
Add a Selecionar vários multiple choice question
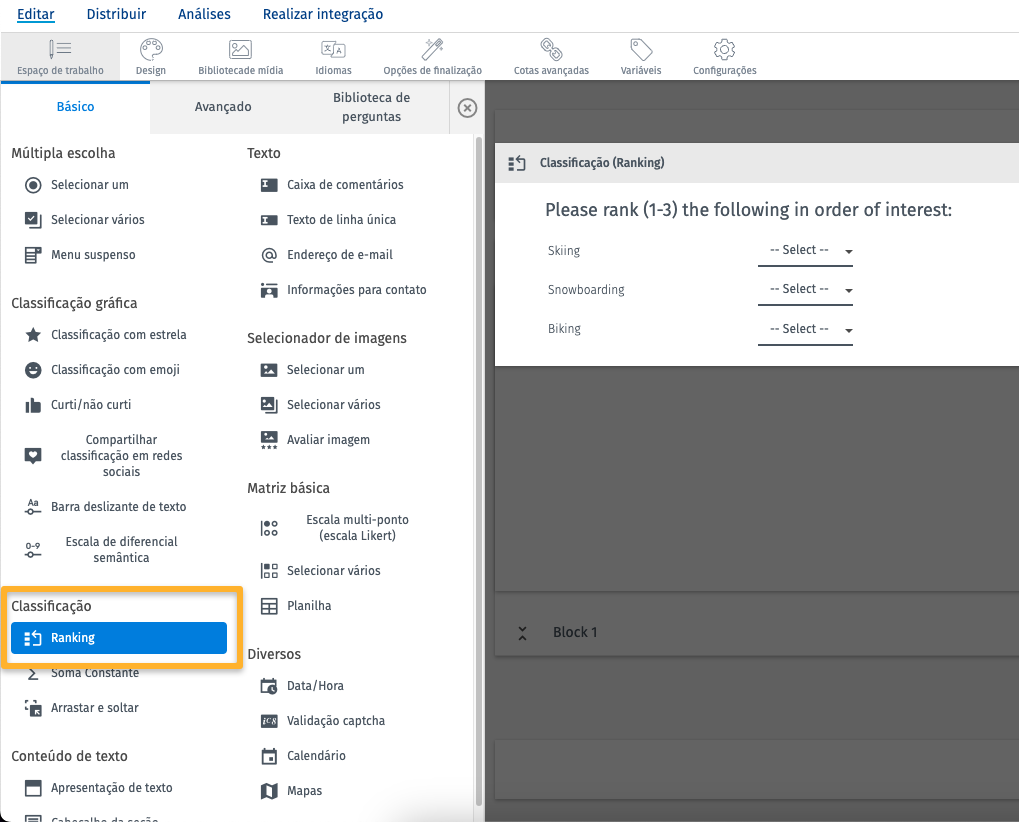tap(84, 220)
